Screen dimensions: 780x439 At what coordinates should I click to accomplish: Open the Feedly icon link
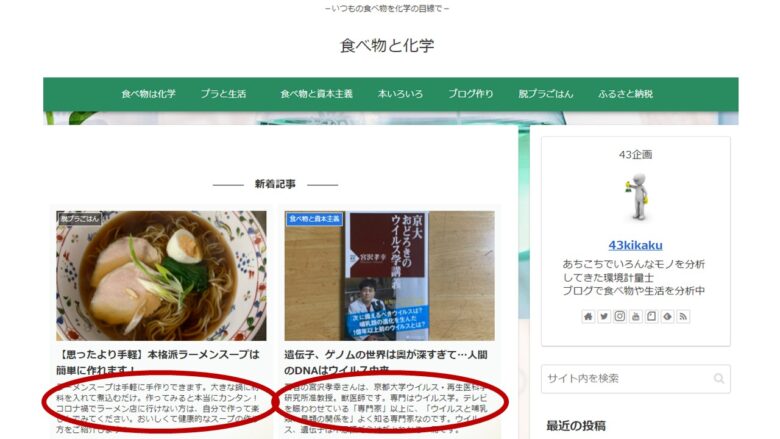coord(668,317)
